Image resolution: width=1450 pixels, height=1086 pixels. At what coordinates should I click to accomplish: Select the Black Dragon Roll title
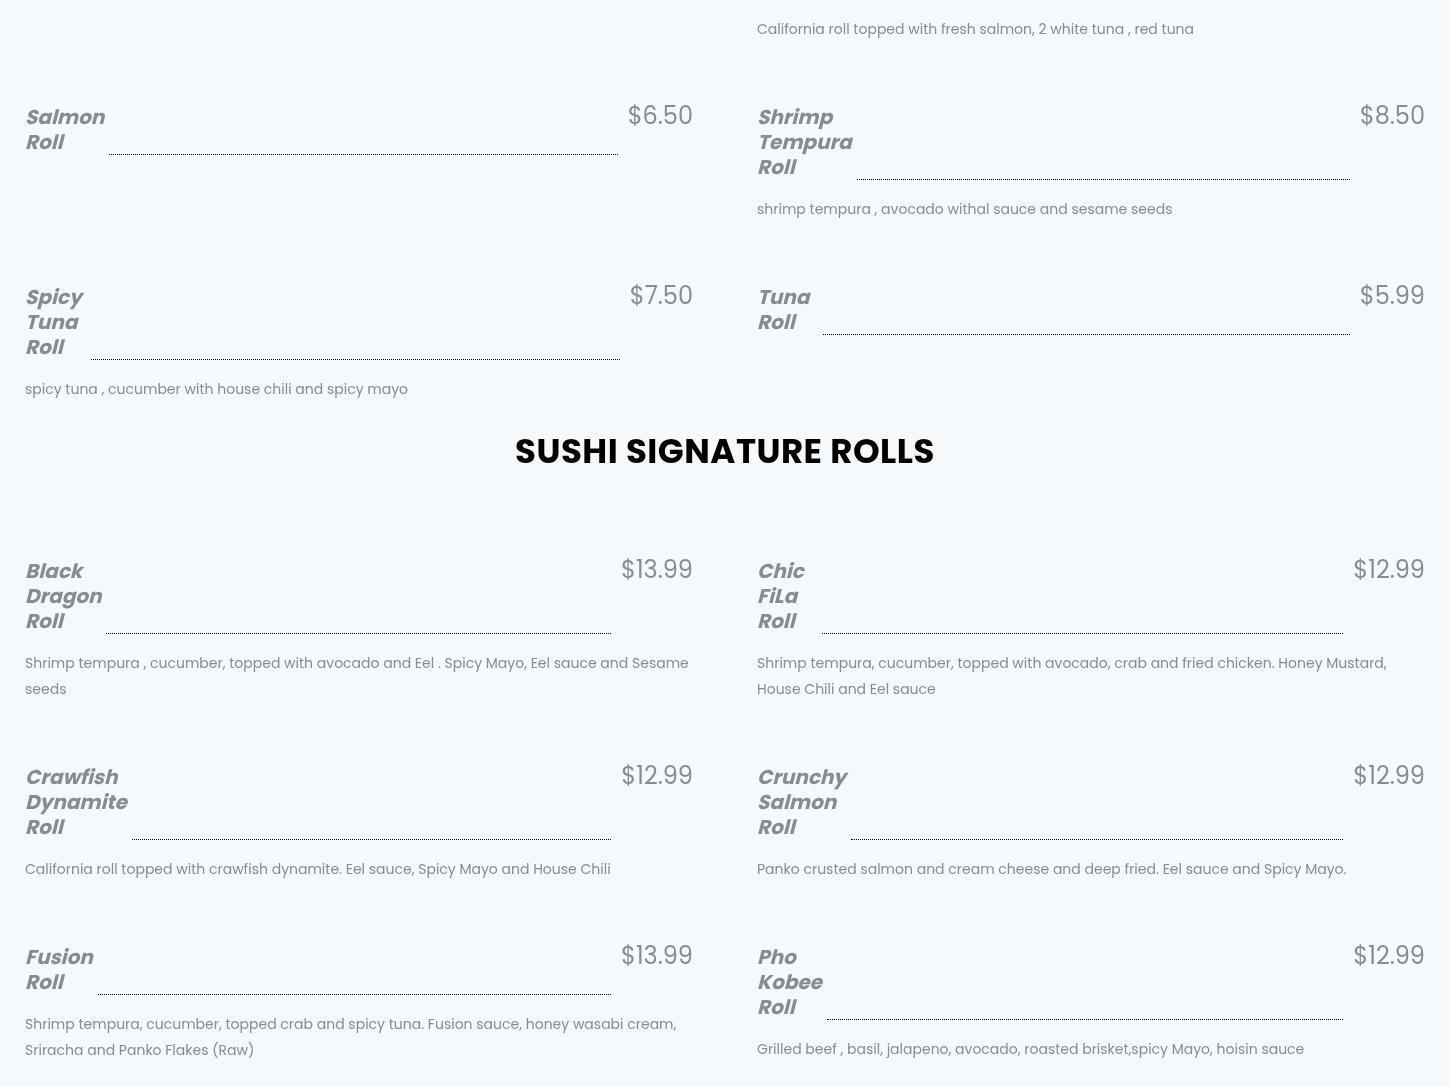(x=63, y=596)
